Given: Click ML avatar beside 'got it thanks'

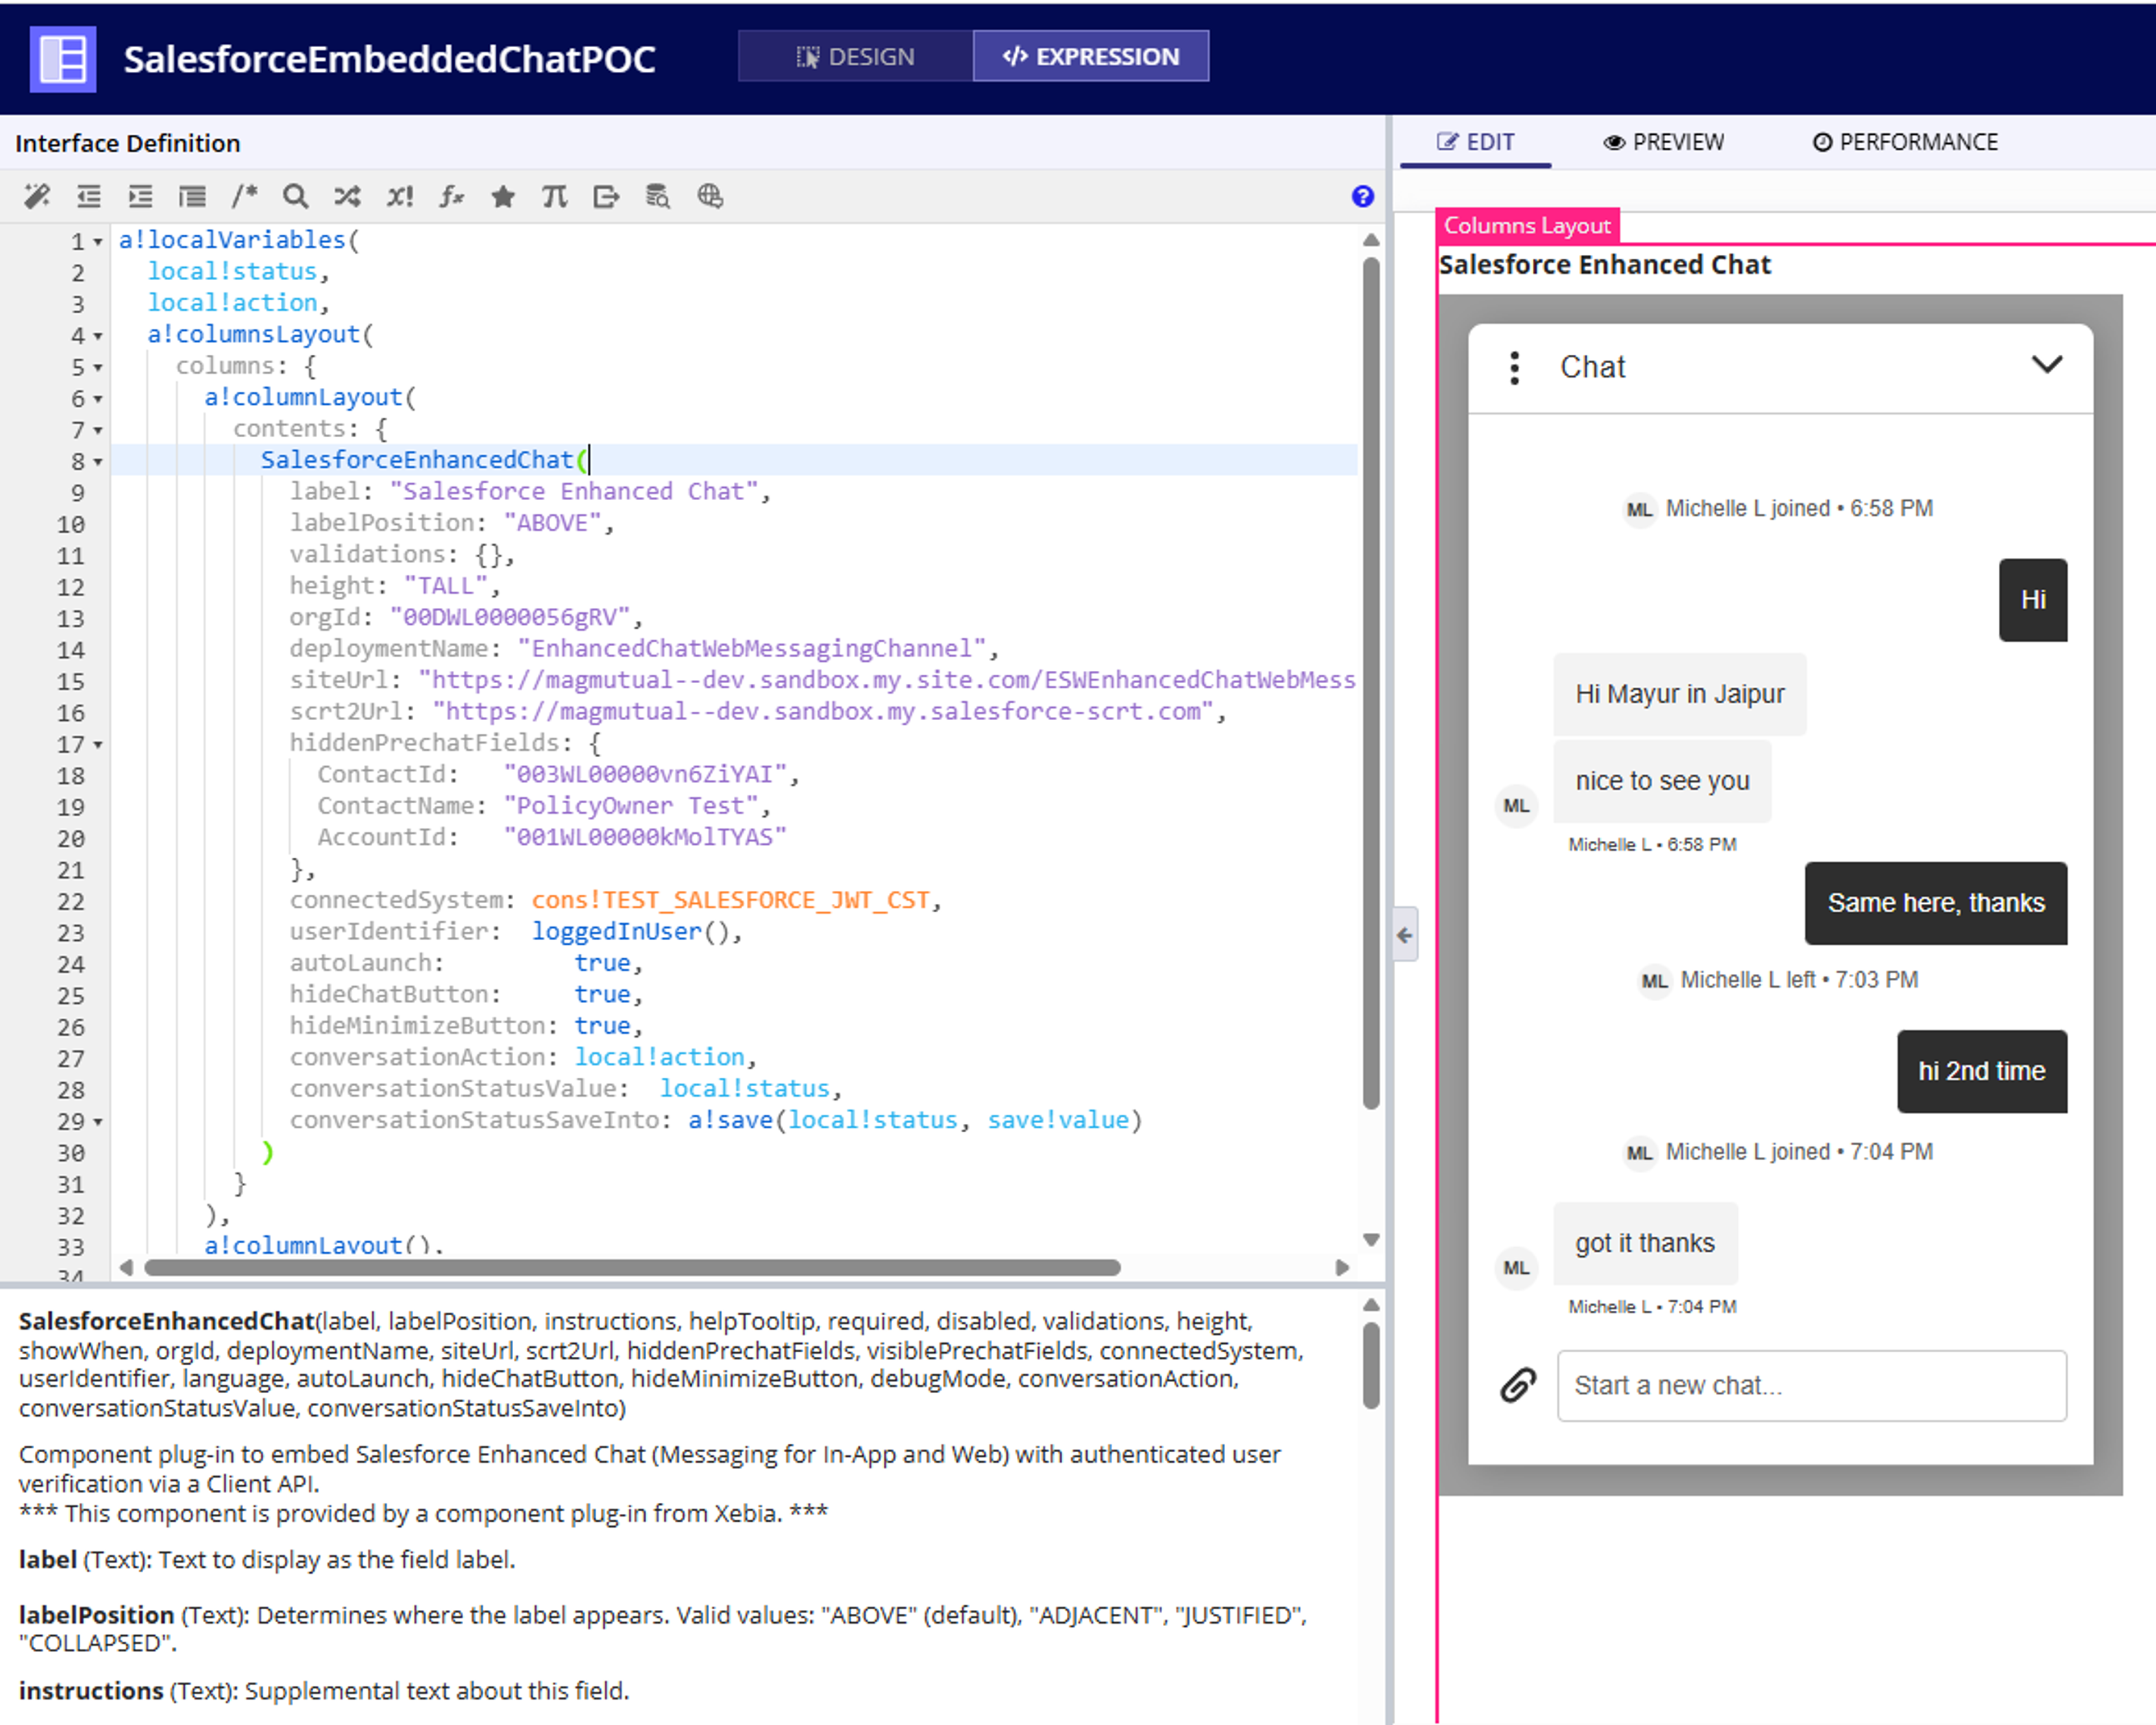Looking at the screenshot, I should 1516,1268.
